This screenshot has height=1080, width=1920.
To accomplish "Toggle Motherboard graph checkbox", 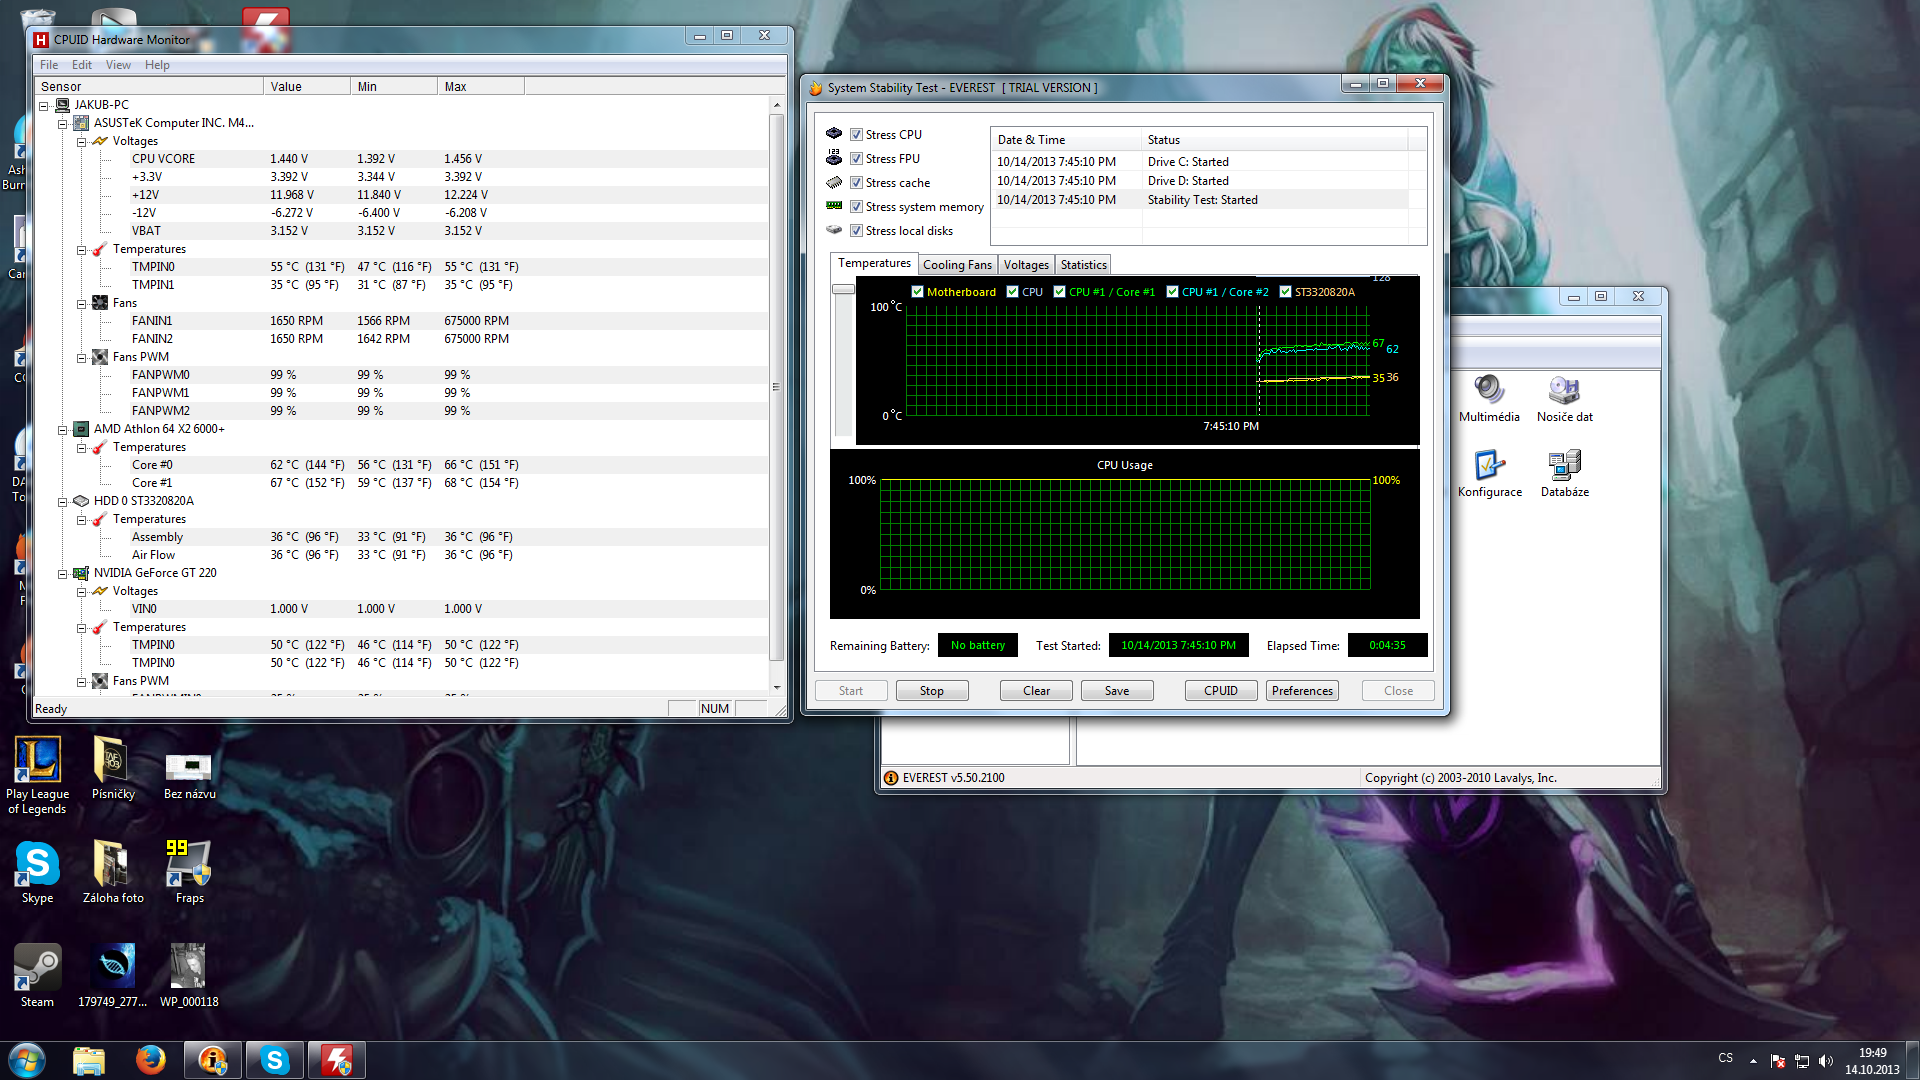I will pos(917,292).
